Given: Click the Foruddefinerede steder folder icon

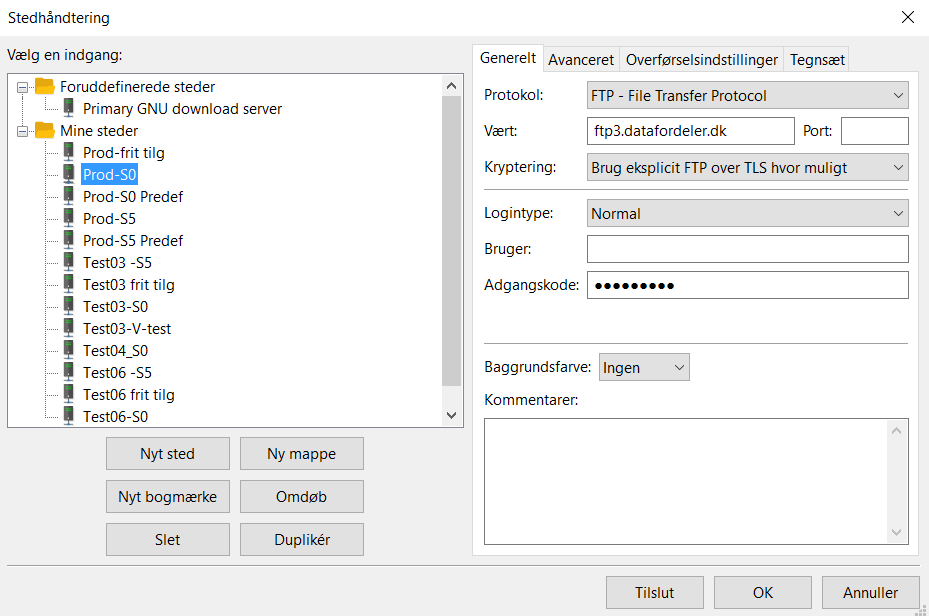Looking at the screenshot, I should 45,87.
